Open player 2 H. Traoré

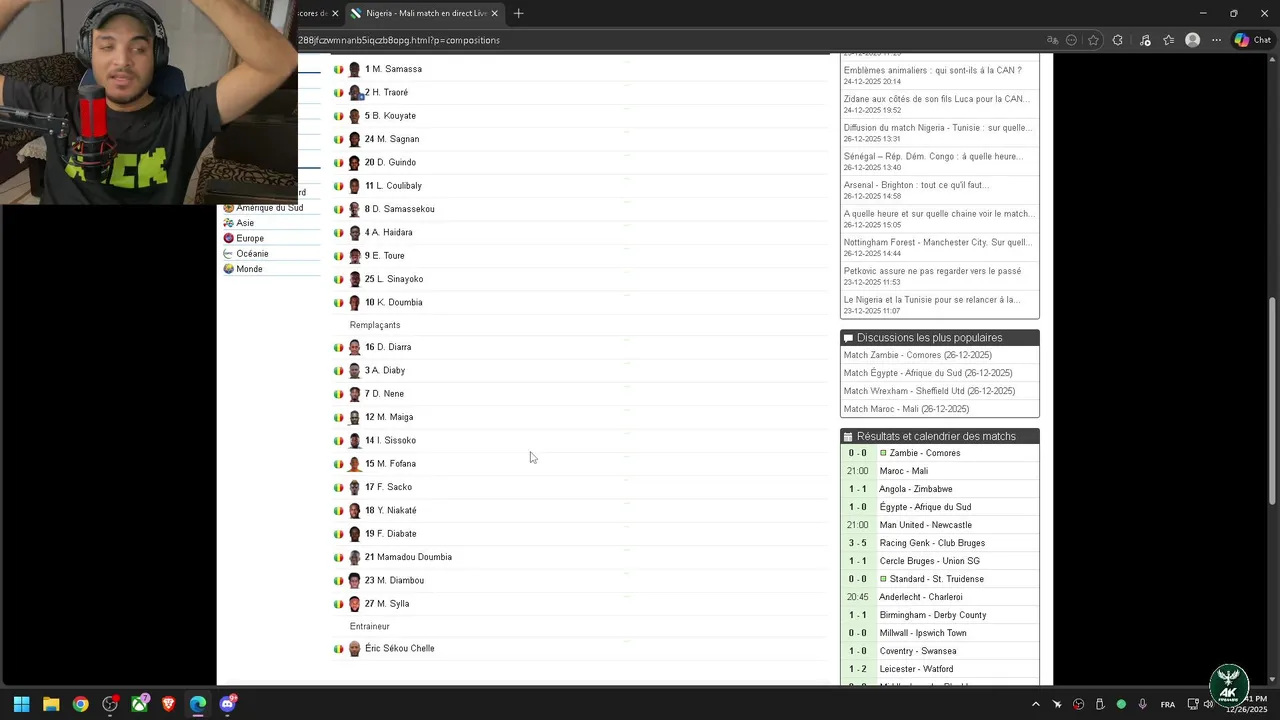(386, 92)
